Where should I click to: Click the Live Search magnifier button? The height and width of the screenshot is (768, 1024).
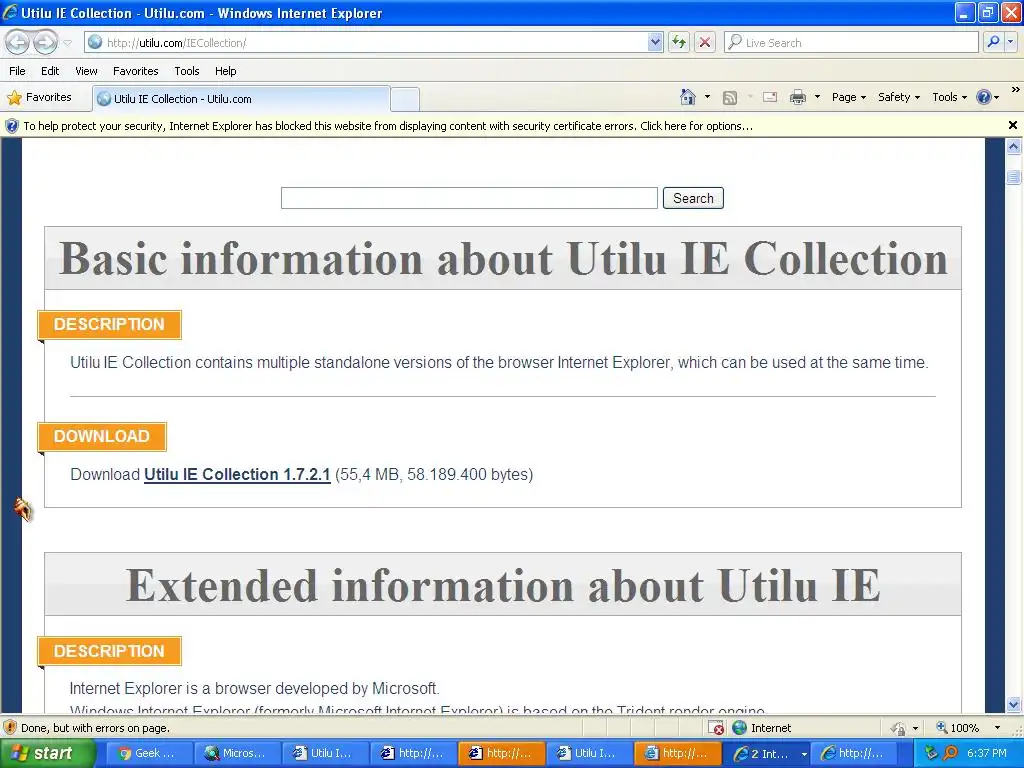(x=993, y=42)
